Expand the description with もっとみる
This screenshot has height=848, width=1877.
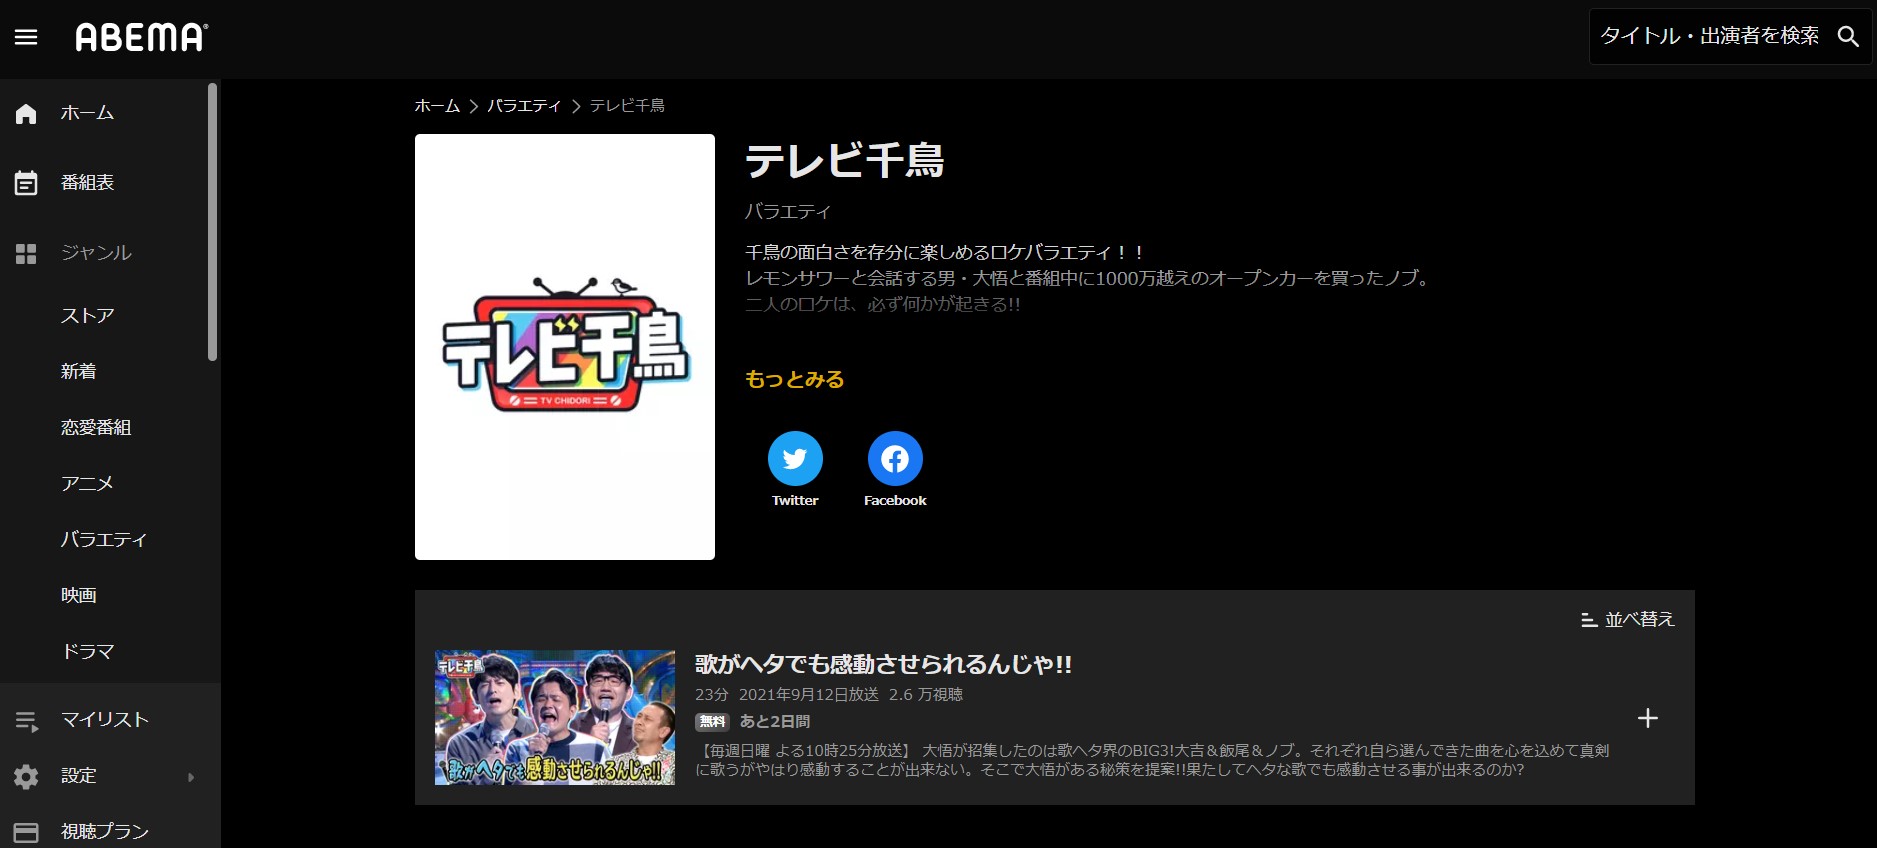tap(795, 379)
